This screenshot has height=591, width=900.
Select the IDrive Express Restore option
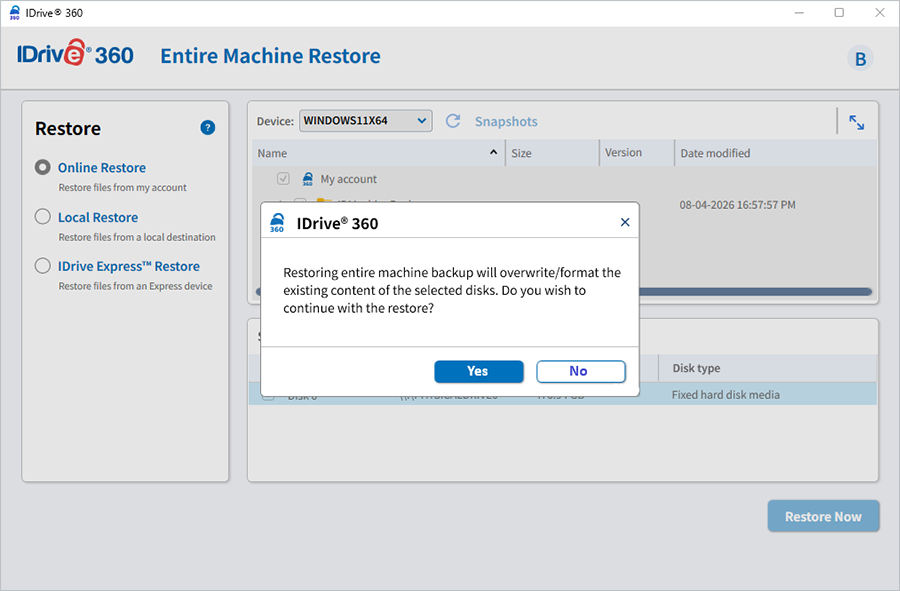pos(42,266)
